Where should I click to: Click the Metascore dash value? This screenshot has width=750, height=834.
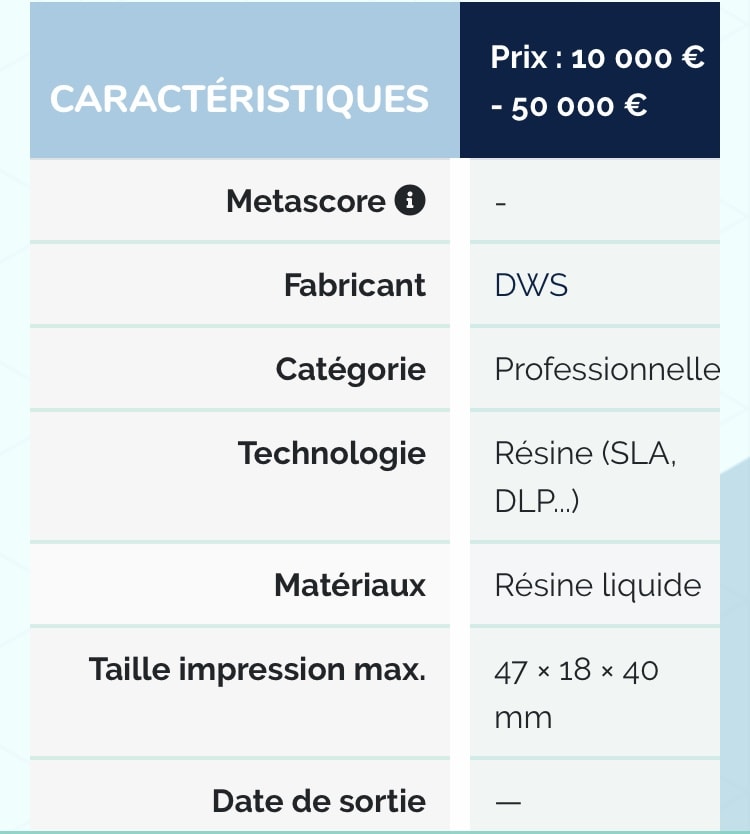coord(501,203)
